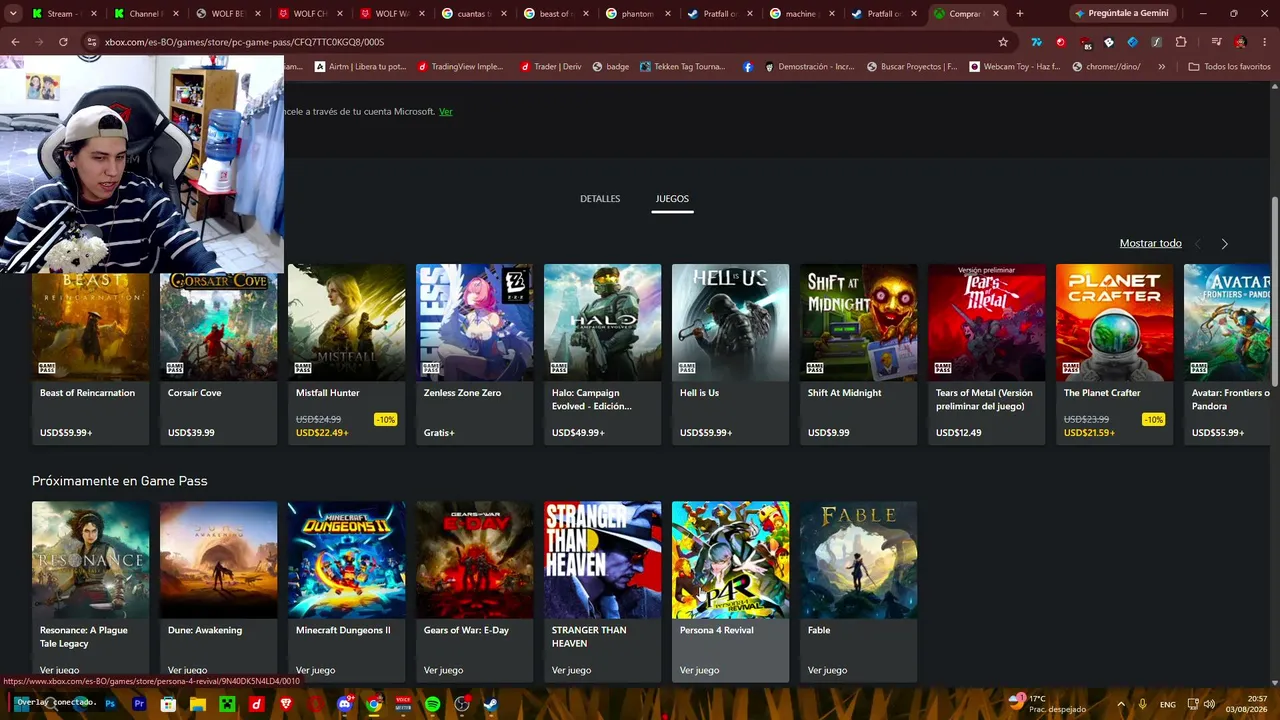1280x720 pixels.
Task: Open the 'Todos los favoritos' bookmarks folder
Action: pos(1229,67)
